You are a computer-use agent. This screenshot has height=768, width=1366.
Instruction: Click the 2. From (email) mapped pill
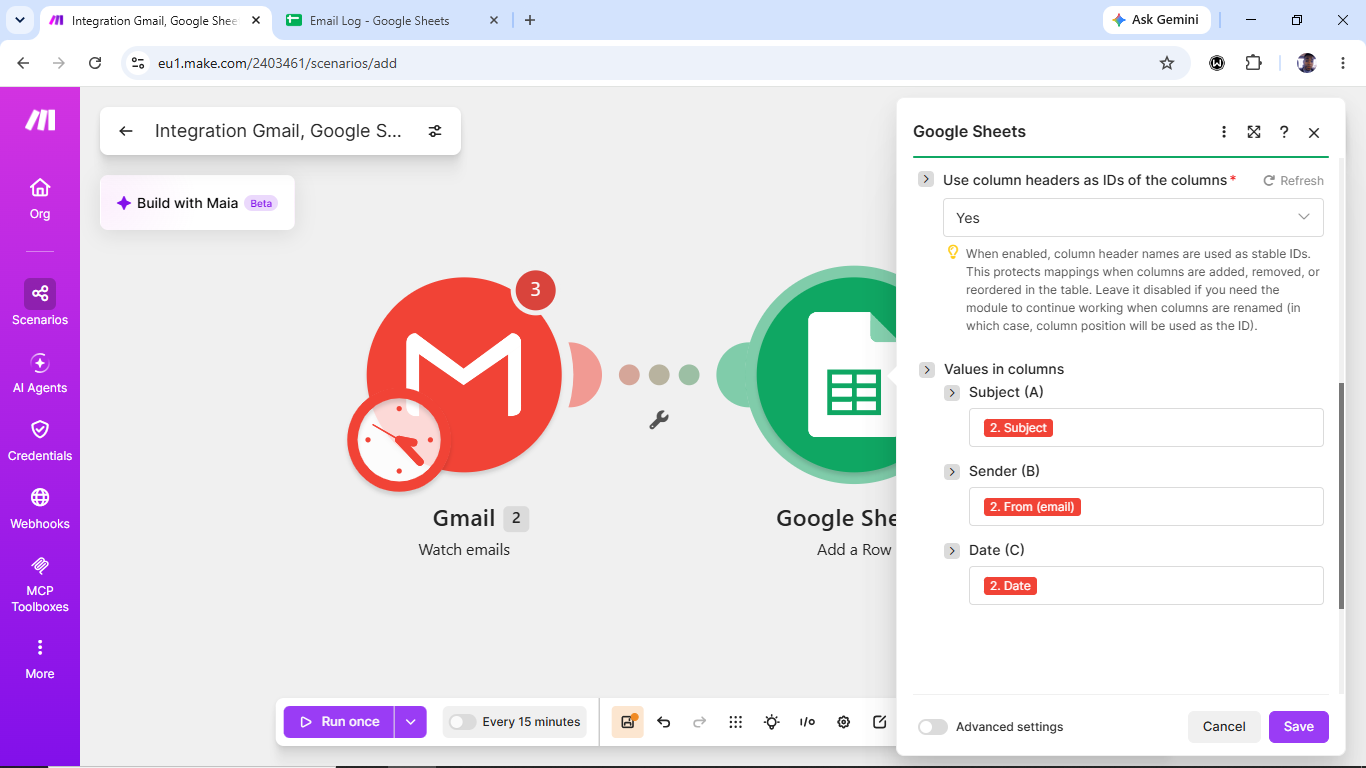point(1032,507)
